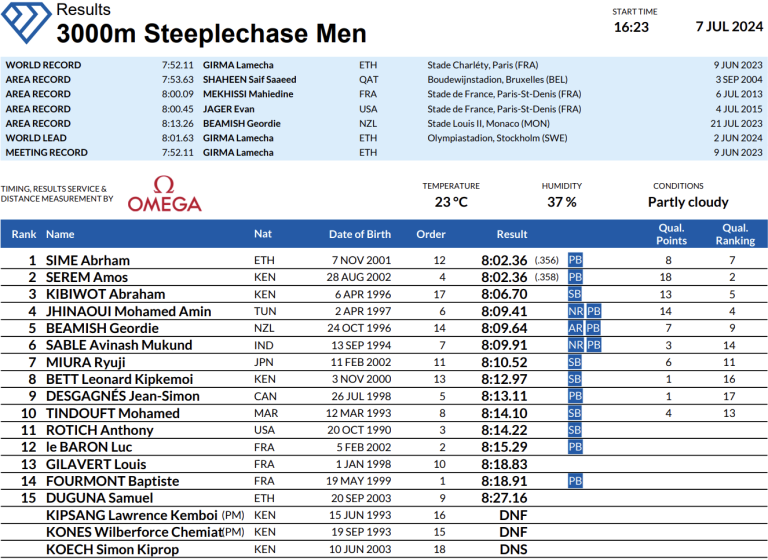Click the NR badge in JHINAOUI's row
The width and height of the screenshot is (768, 560).
tap(575, 311)
